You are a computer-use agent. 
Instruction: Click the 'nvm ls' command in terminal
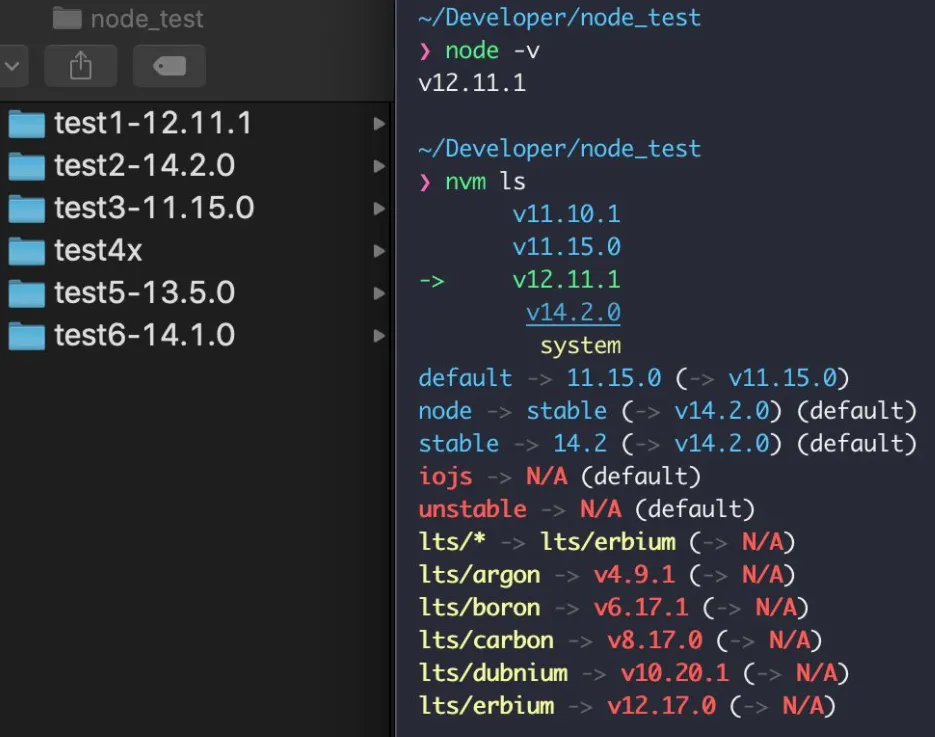485,181
